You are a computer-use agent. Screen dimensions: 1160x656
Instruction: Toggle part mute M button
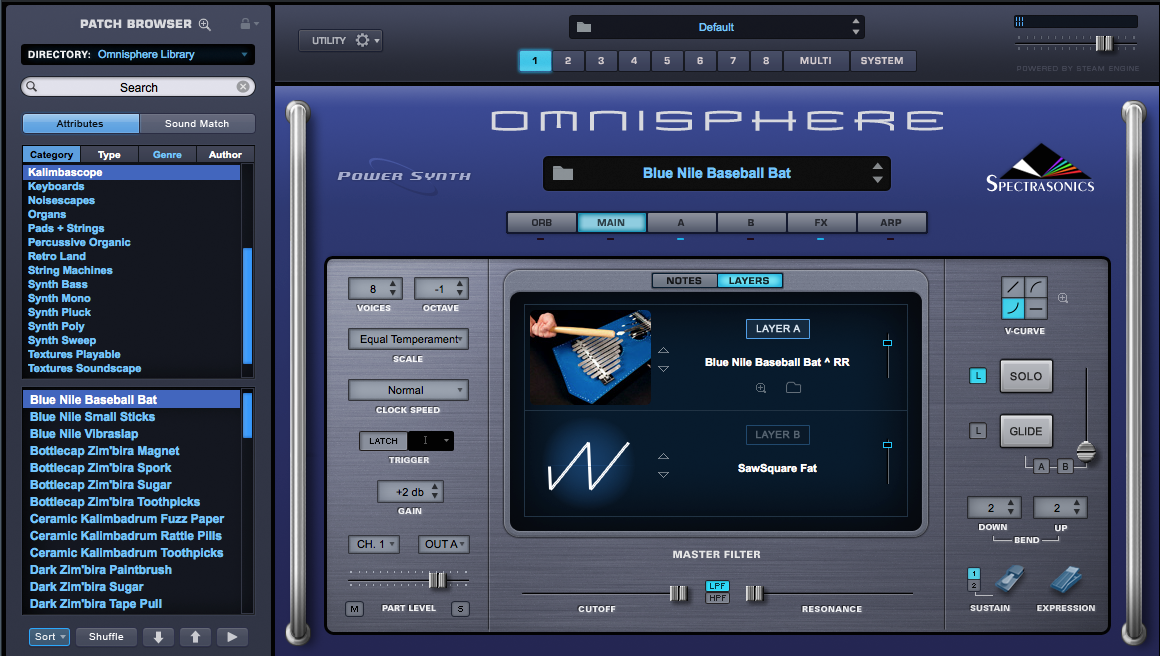pos(354,609)
